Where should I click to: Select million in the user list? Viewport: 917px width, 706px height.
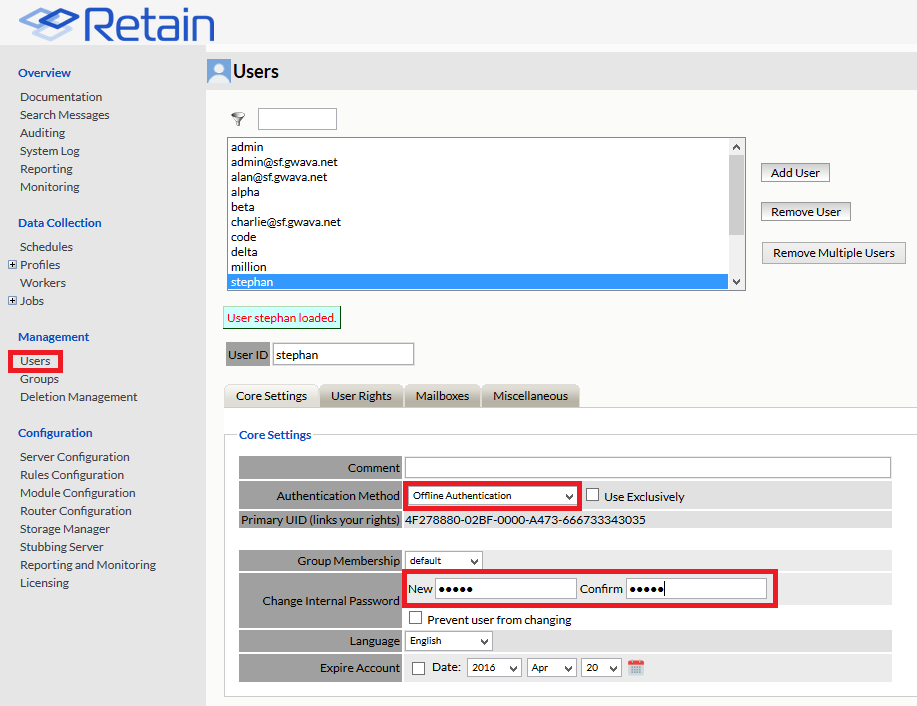tap(478, 267)
